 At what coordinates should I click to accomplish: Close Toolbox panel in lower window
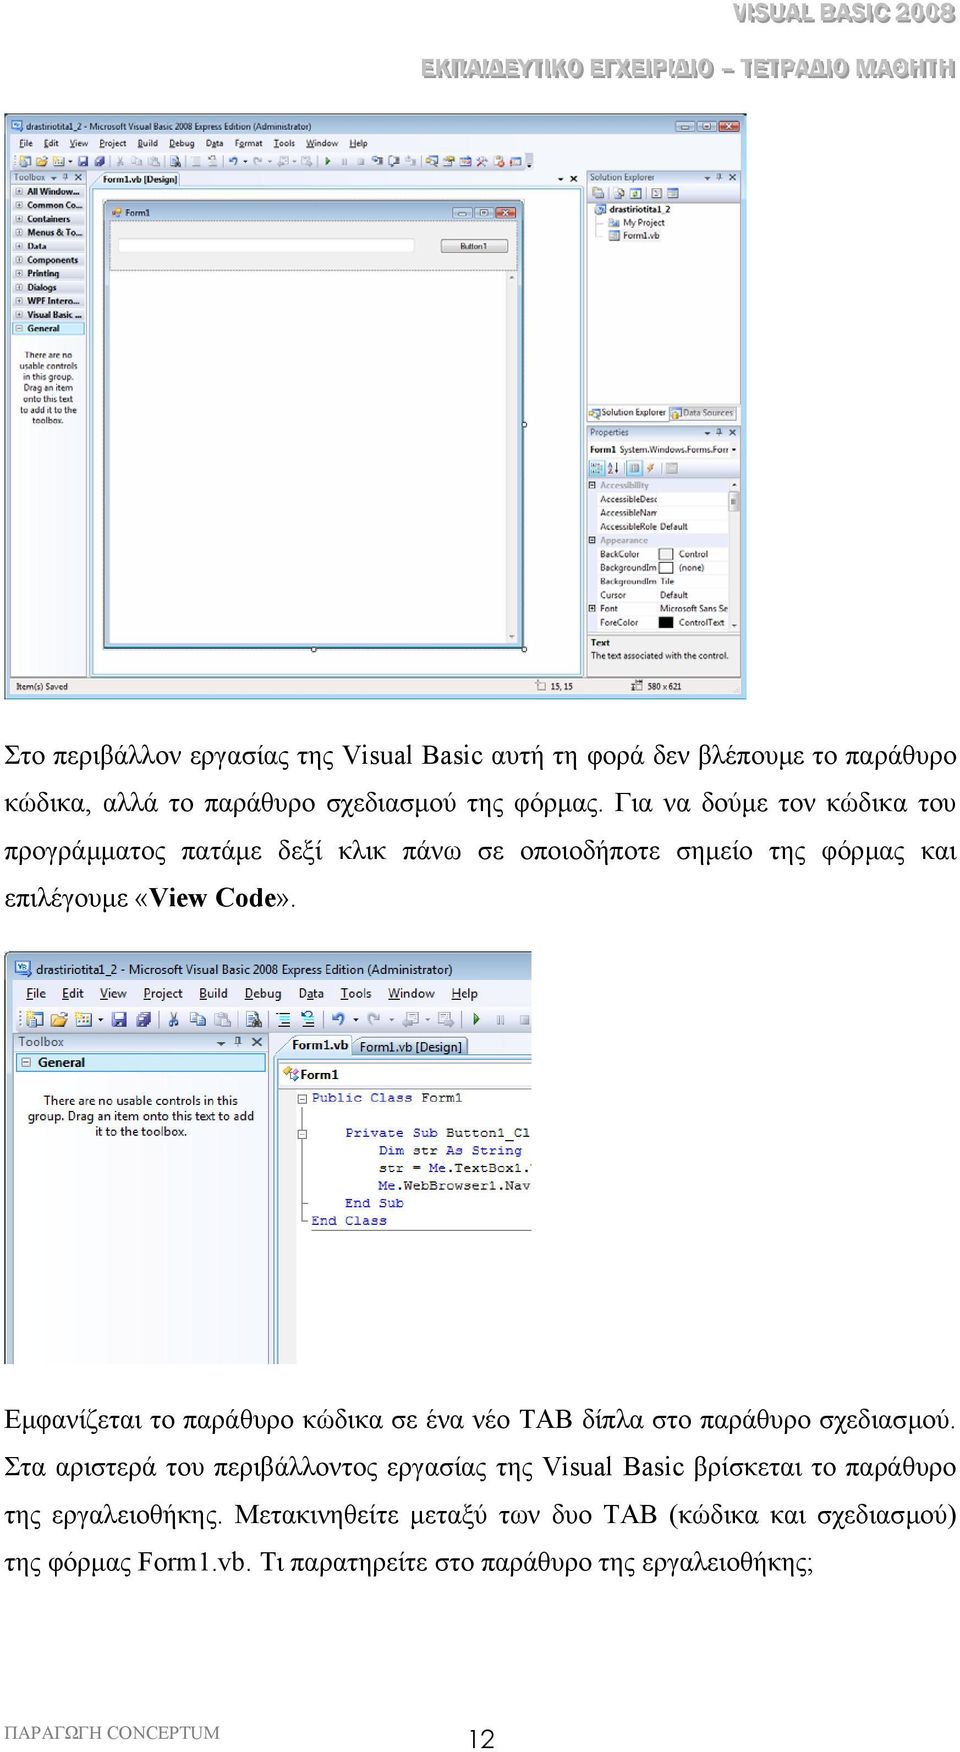(257, 1041)
